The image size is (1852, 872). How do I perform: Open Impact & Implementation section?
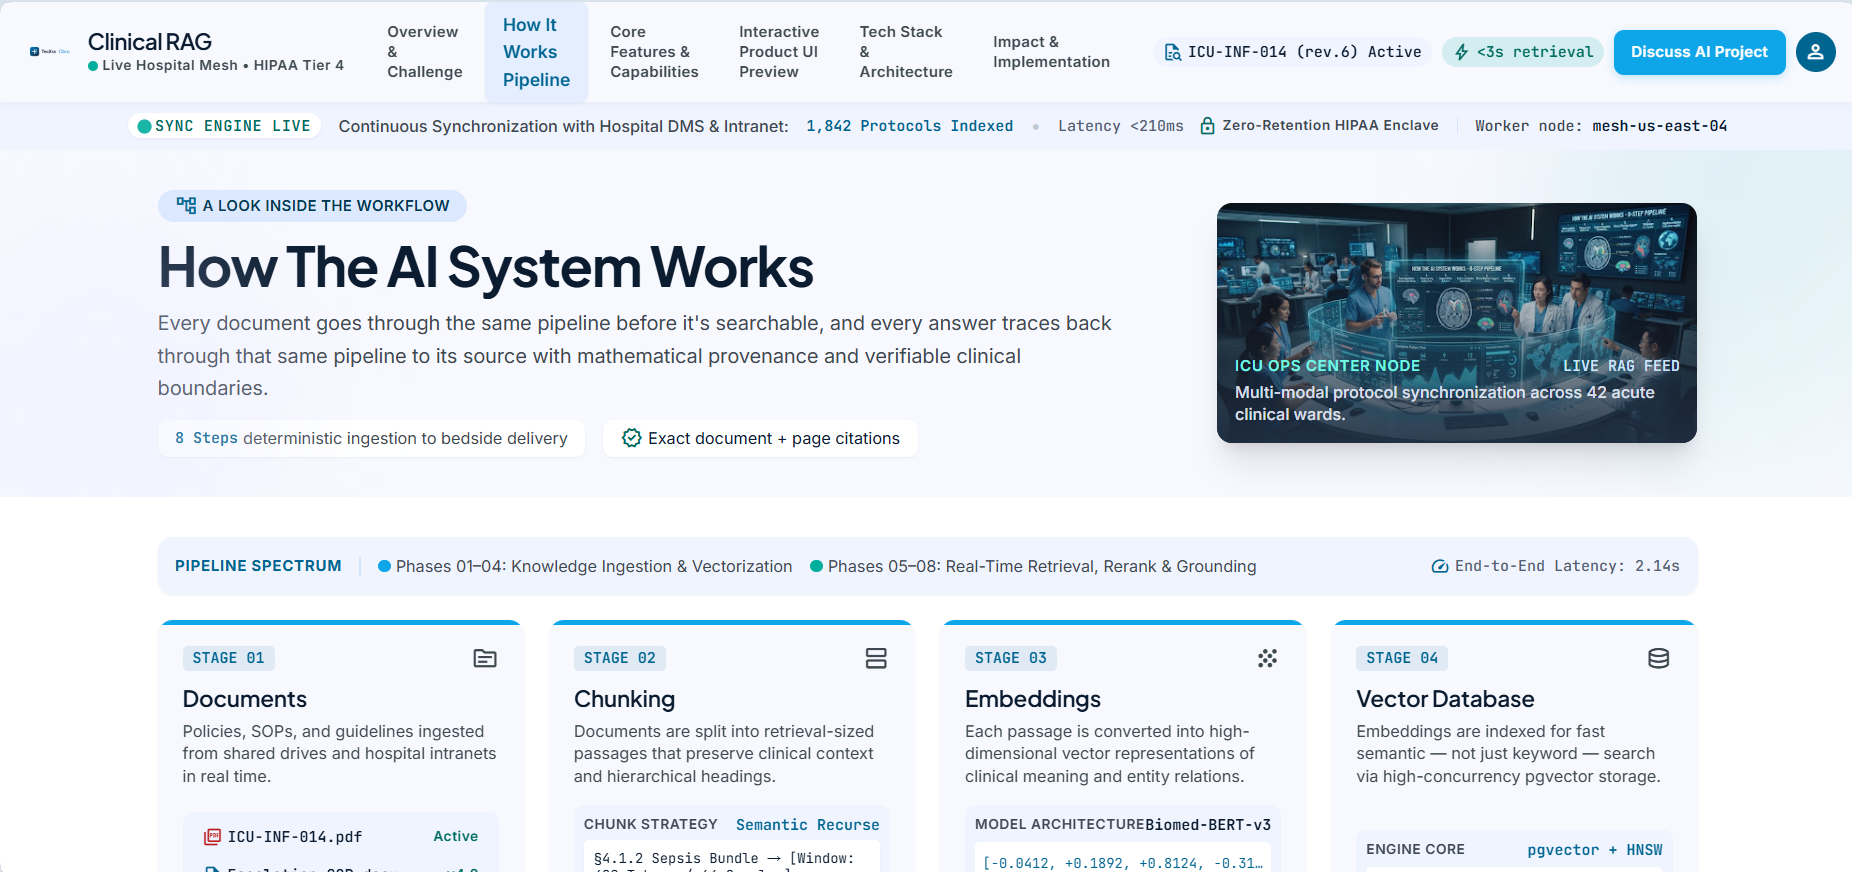click(x=1051, y=52)
